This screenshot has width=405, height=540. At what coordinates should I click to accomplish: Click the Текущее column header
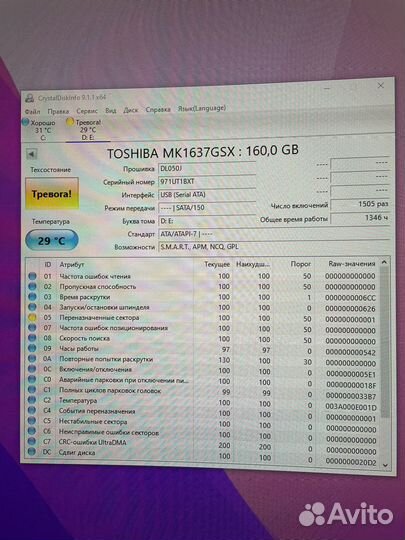click(217, 264)
